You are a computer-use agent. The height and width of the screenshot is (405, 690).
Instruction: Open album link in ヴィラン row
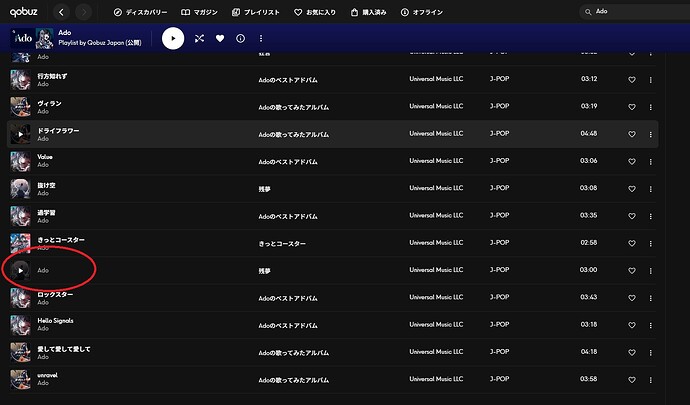[x=294, y=107]
